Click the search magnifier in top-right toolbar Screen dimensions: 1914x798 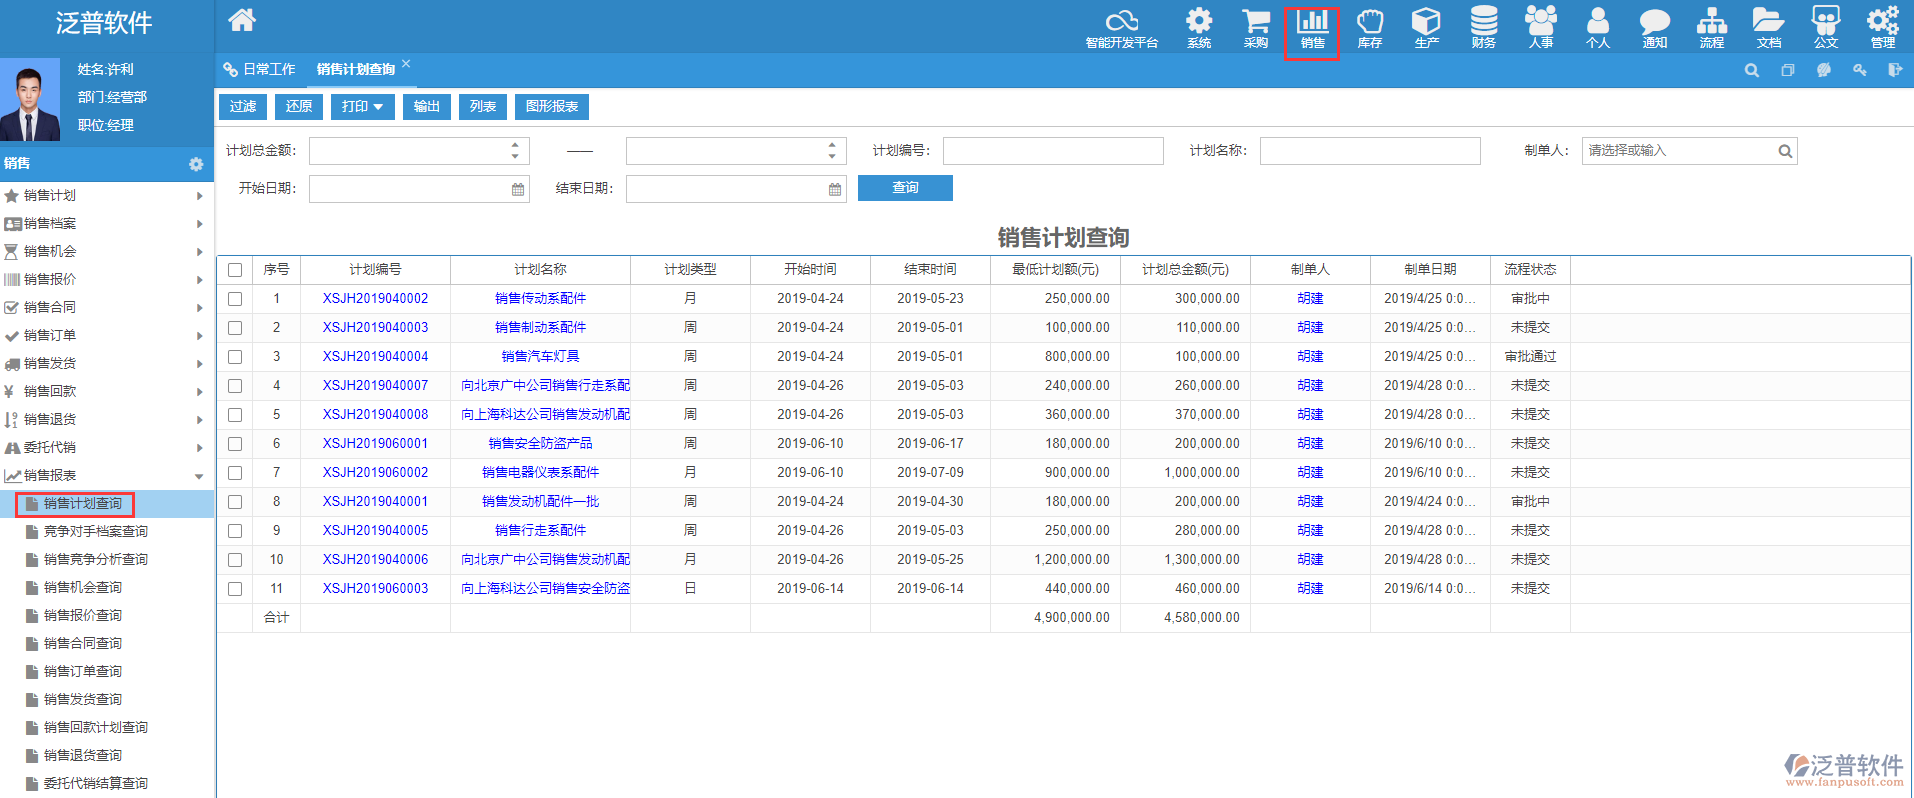[x=1751, y=70]
